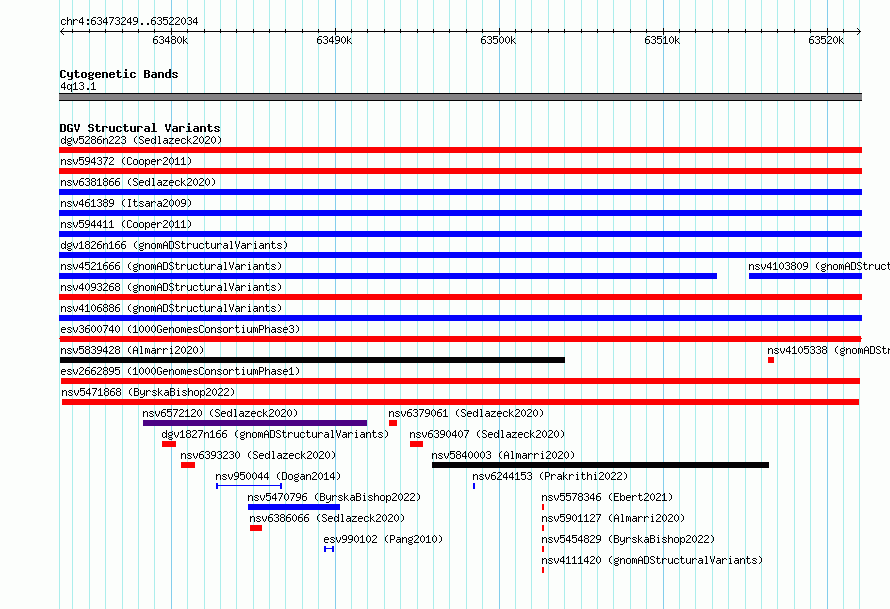Open the nsv5901127 (Almarri2020) label
Image resolution: width=890 pixels, height=609 pixels.
tap(613, 518)
